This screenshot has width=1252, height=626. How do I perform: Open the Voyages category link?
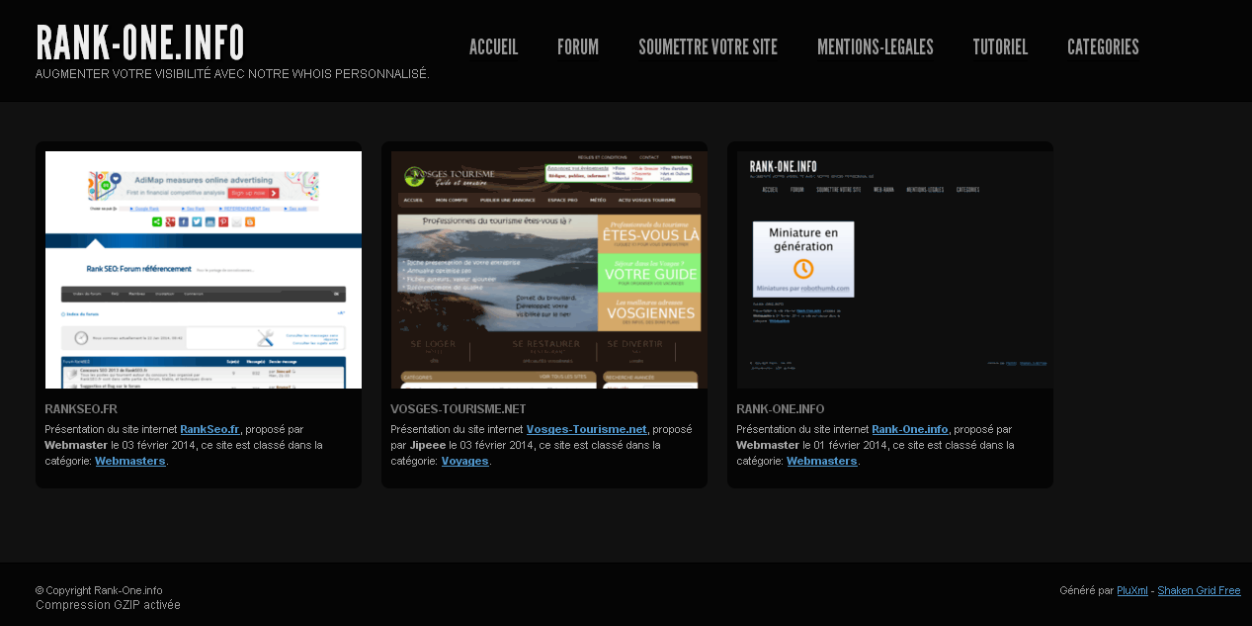click(x=465, y=461)
